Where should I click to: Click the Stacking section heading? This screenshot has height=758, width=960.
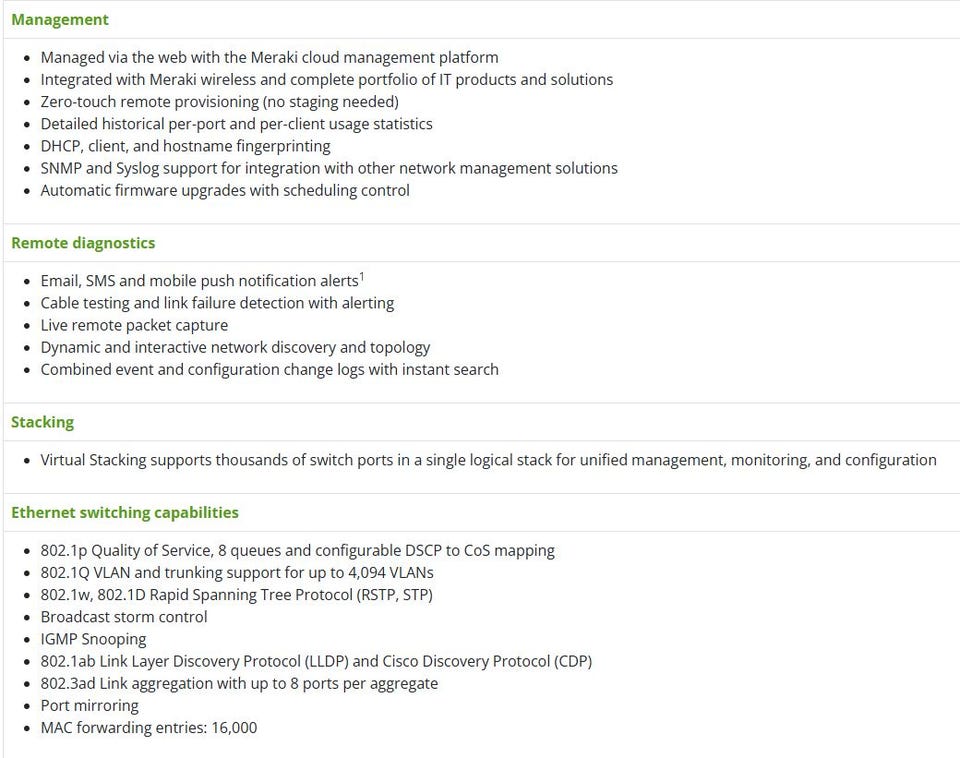[x=42, y=422]
